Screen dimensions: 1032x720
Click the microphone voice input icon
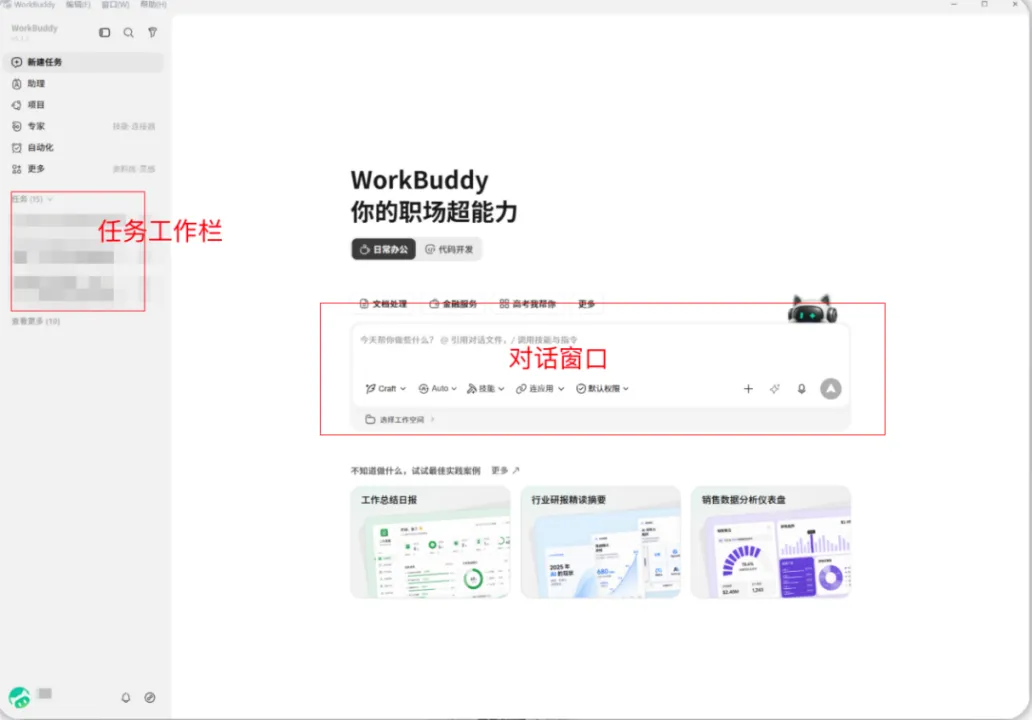[x=802, y=389]
